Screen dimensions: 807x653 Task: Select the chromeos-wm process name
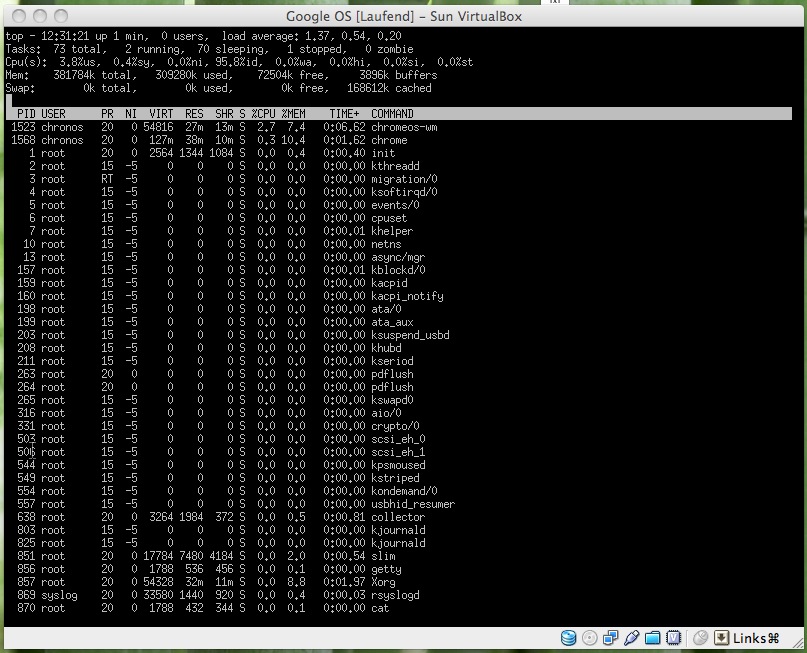[404, 127]
